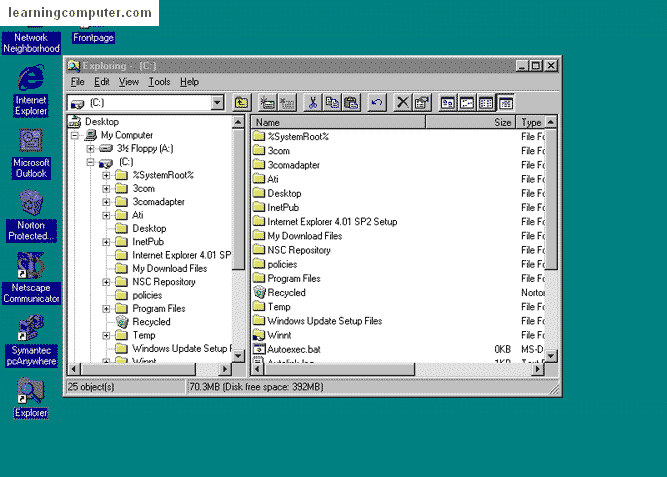Open the Tools menu

pos(159,82)
